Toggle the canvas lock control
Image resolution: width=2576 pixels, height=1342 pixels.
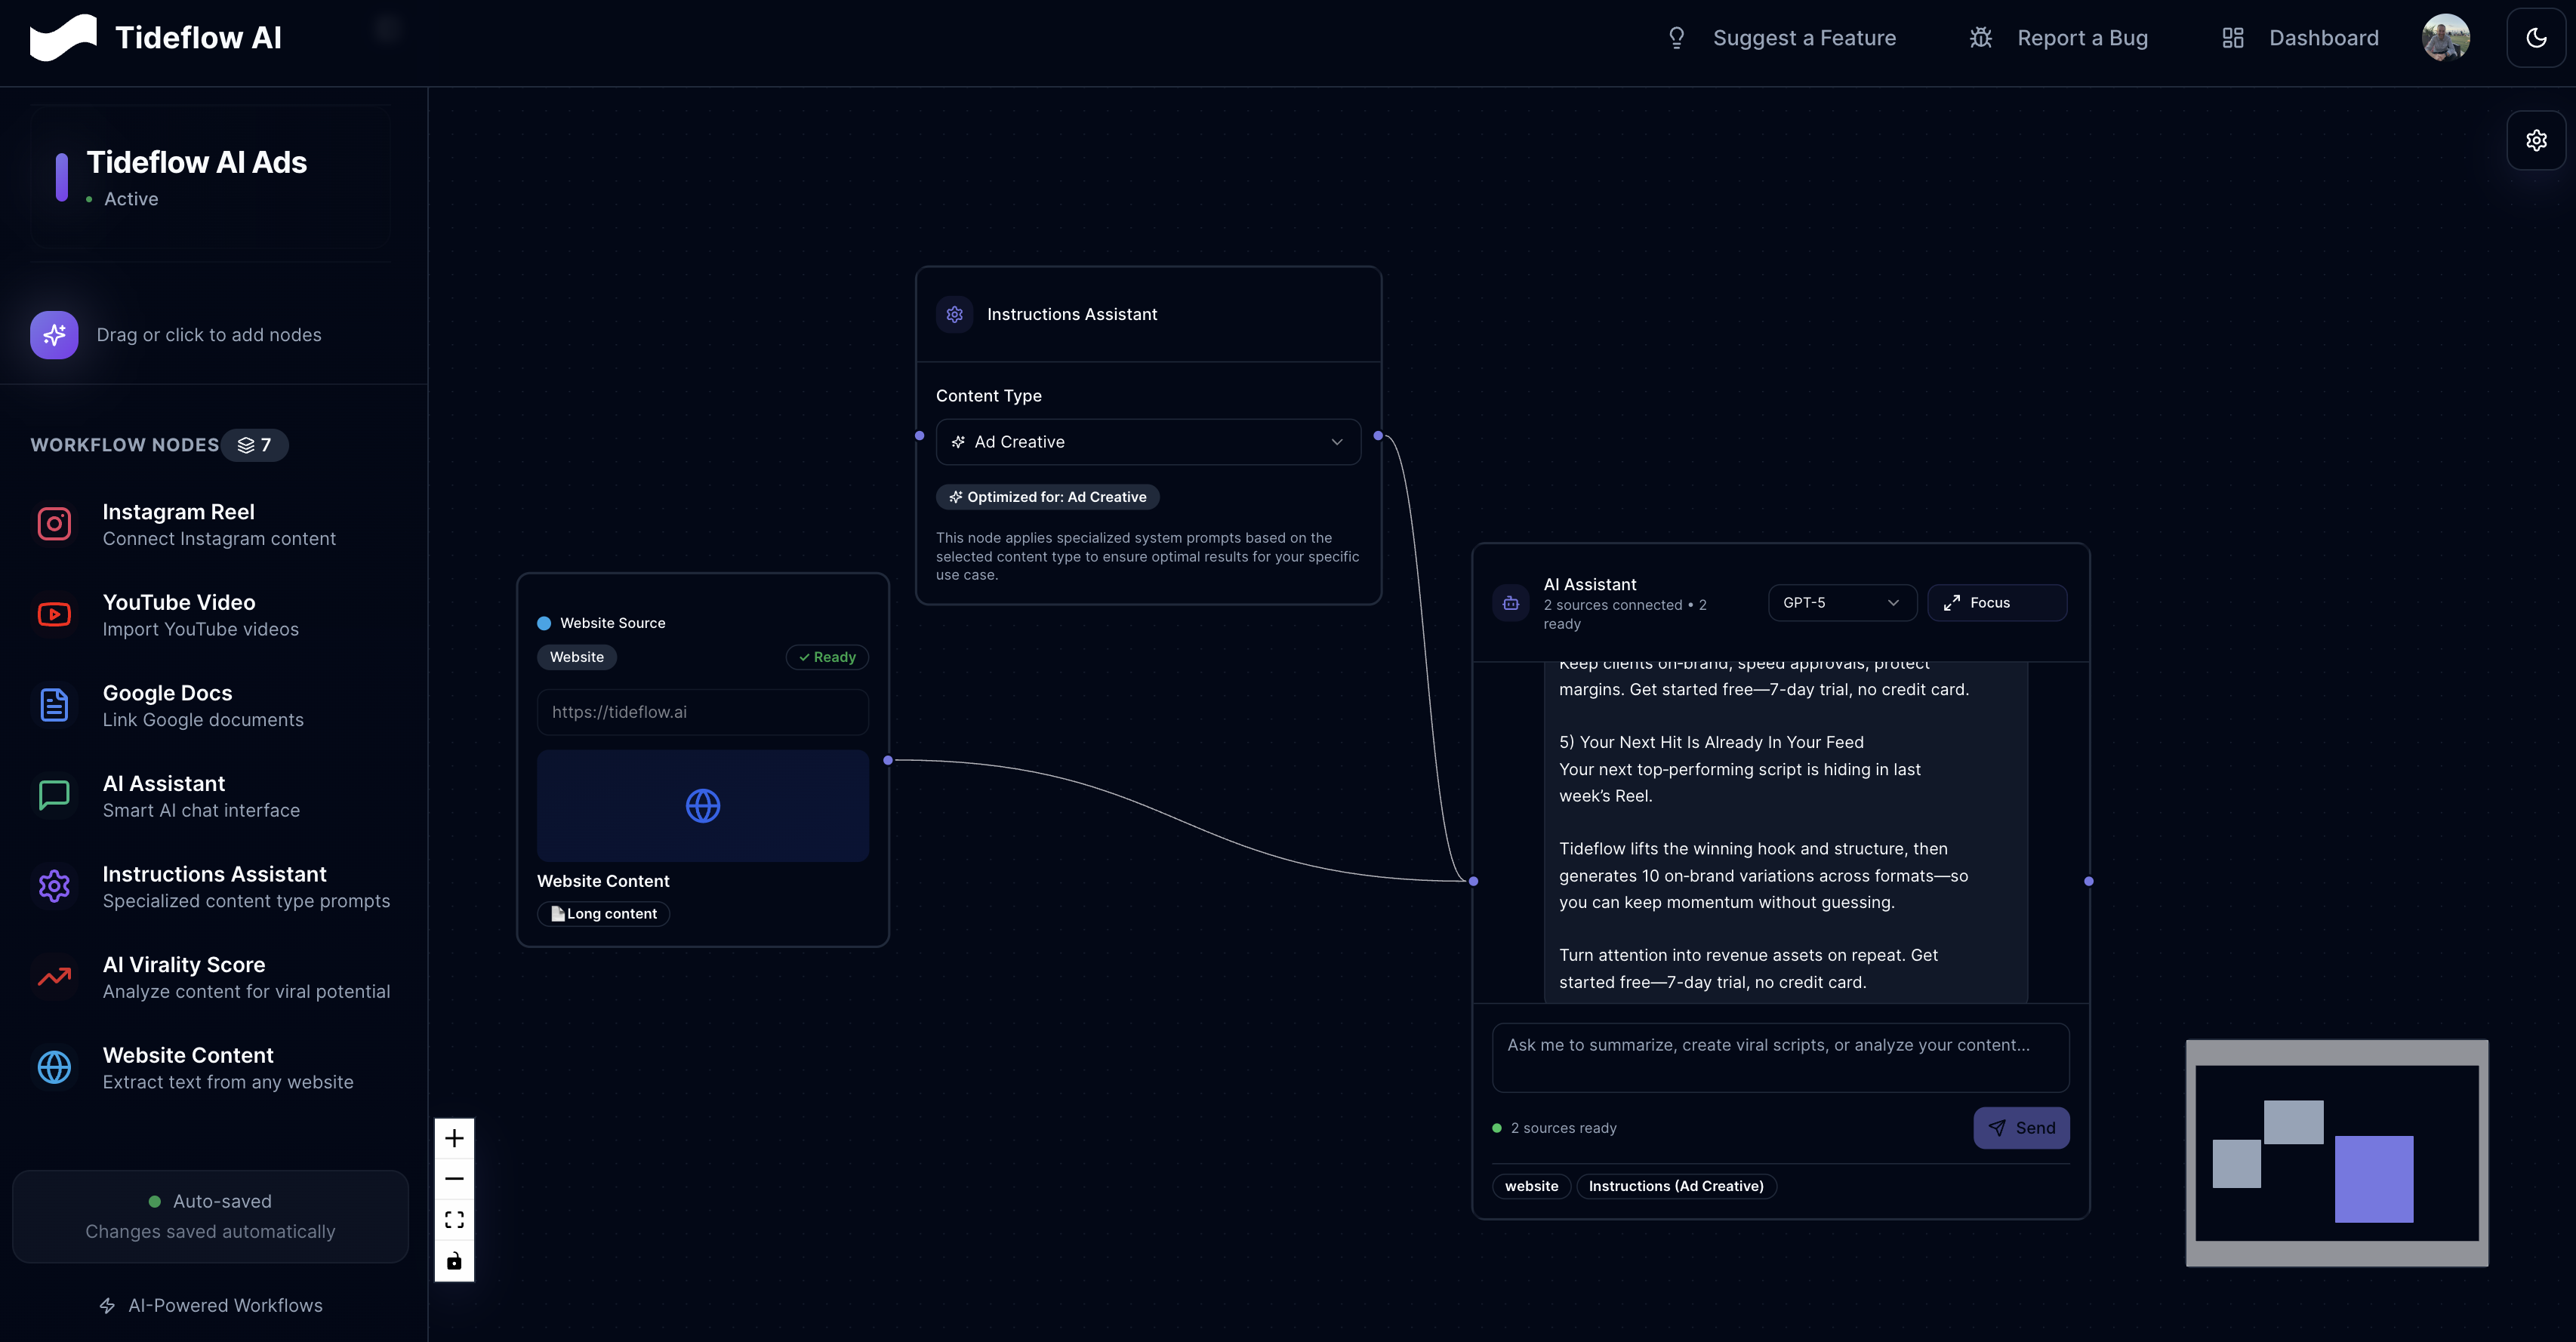(454, 1261)
